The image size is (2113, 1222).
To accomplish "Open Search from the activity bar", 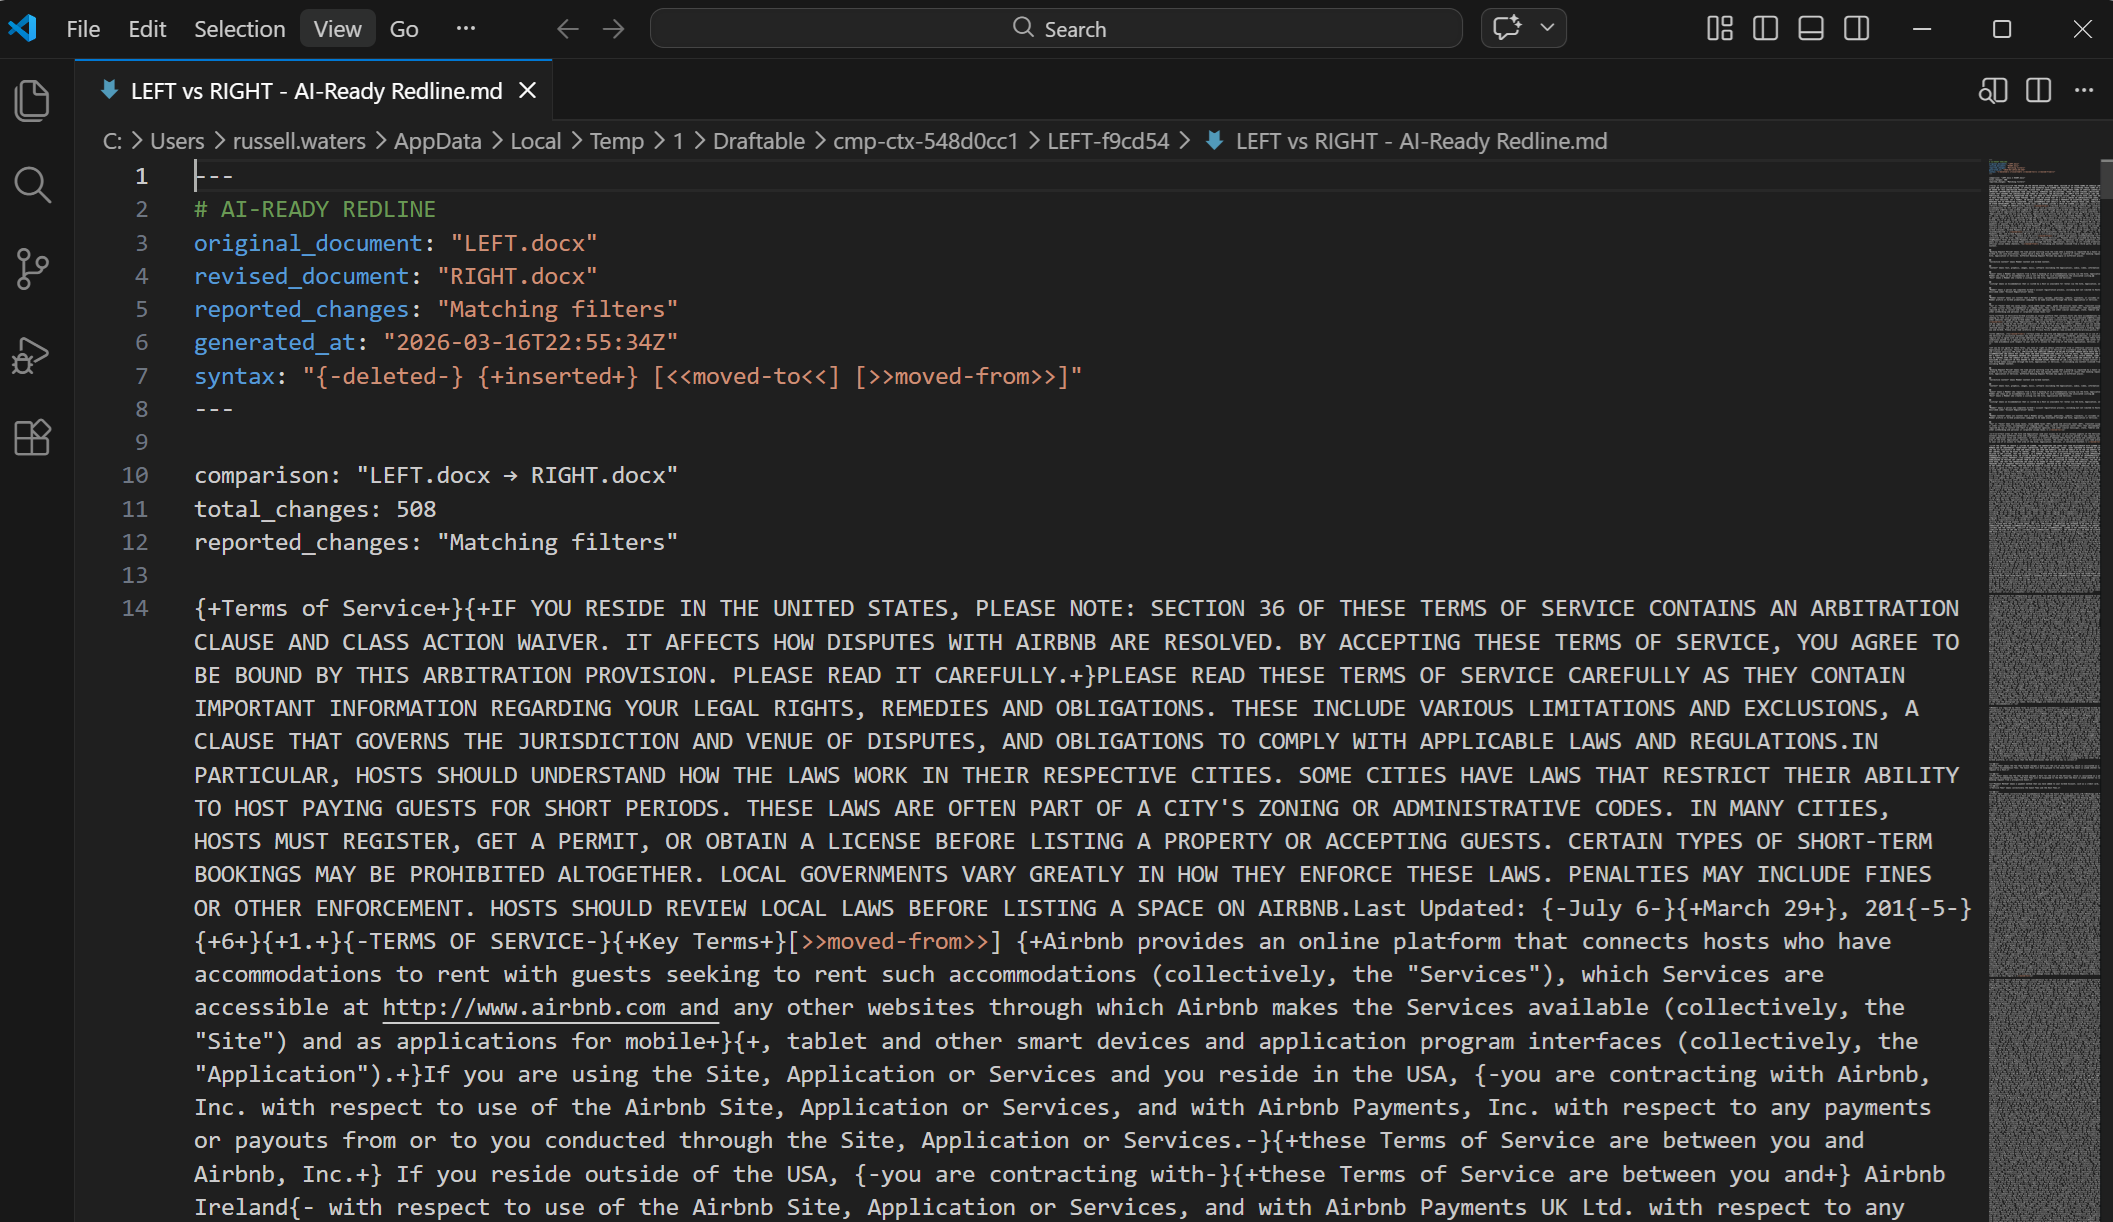I will click(33, 185).
